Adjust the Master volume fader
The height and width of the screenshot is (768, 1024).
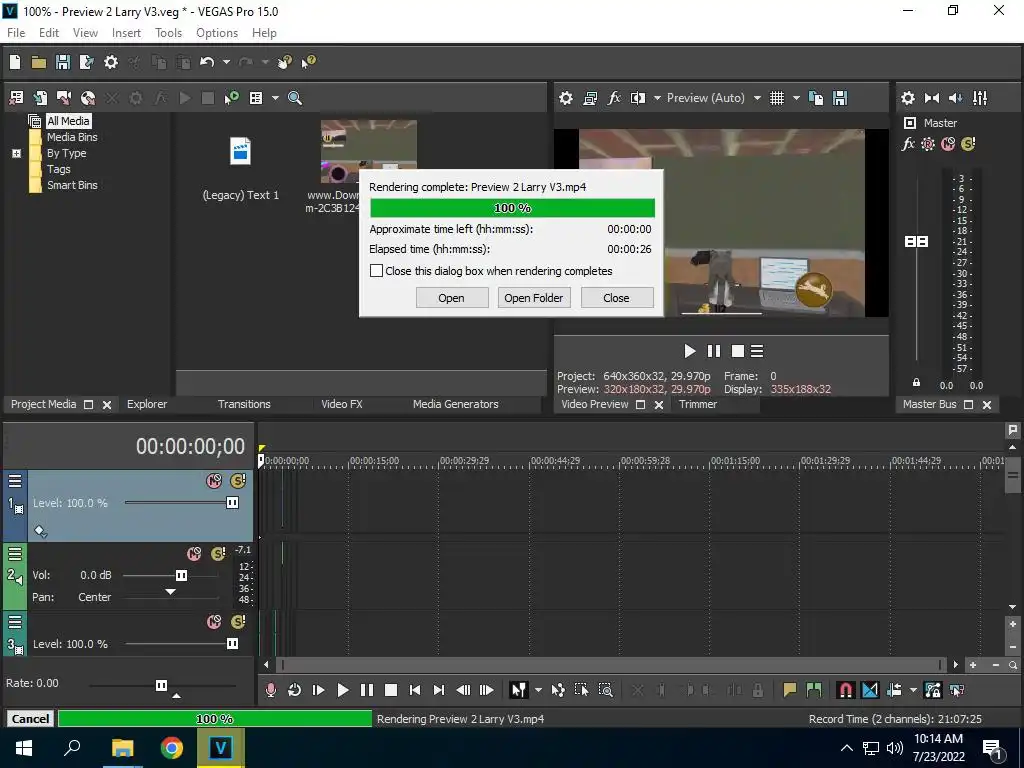pyautogui.click(x=916, y=242)
